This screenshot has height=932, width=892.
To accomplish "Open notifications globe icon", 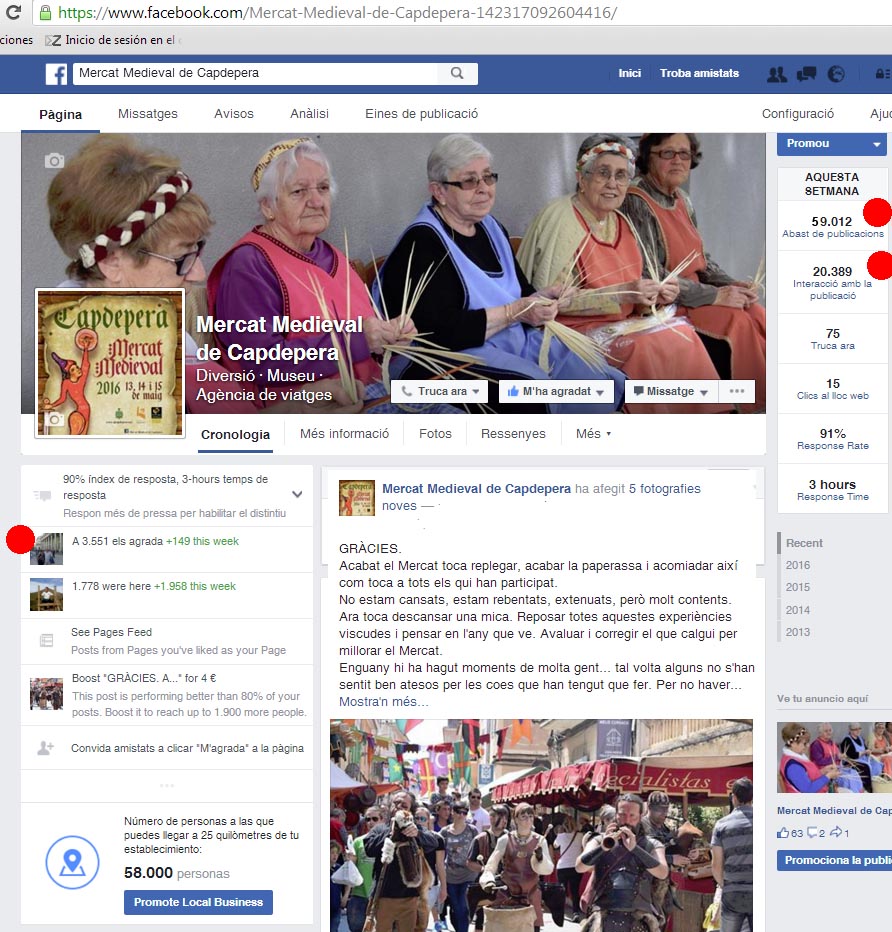I will (x=836, y=74).
